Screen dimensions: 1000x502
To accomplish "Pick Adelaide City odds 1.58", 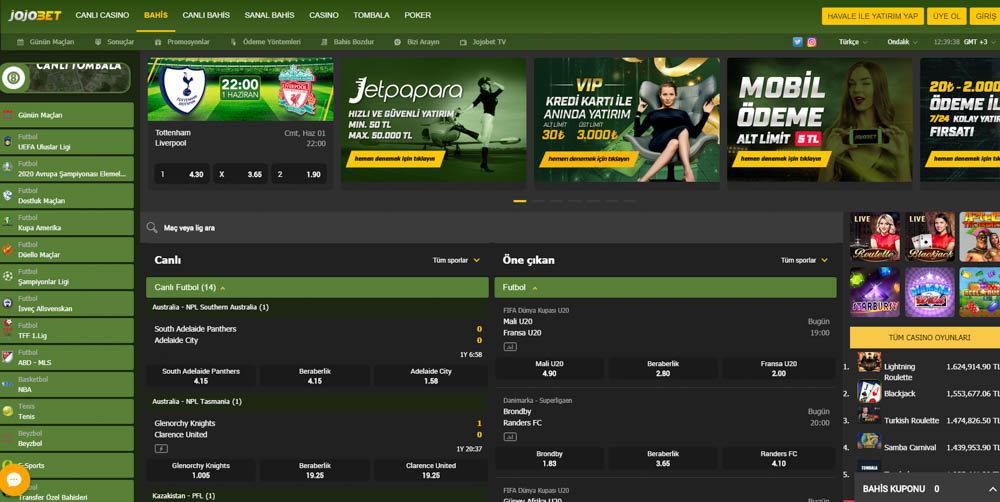I will pyautogui.click(x=430, y=376).
